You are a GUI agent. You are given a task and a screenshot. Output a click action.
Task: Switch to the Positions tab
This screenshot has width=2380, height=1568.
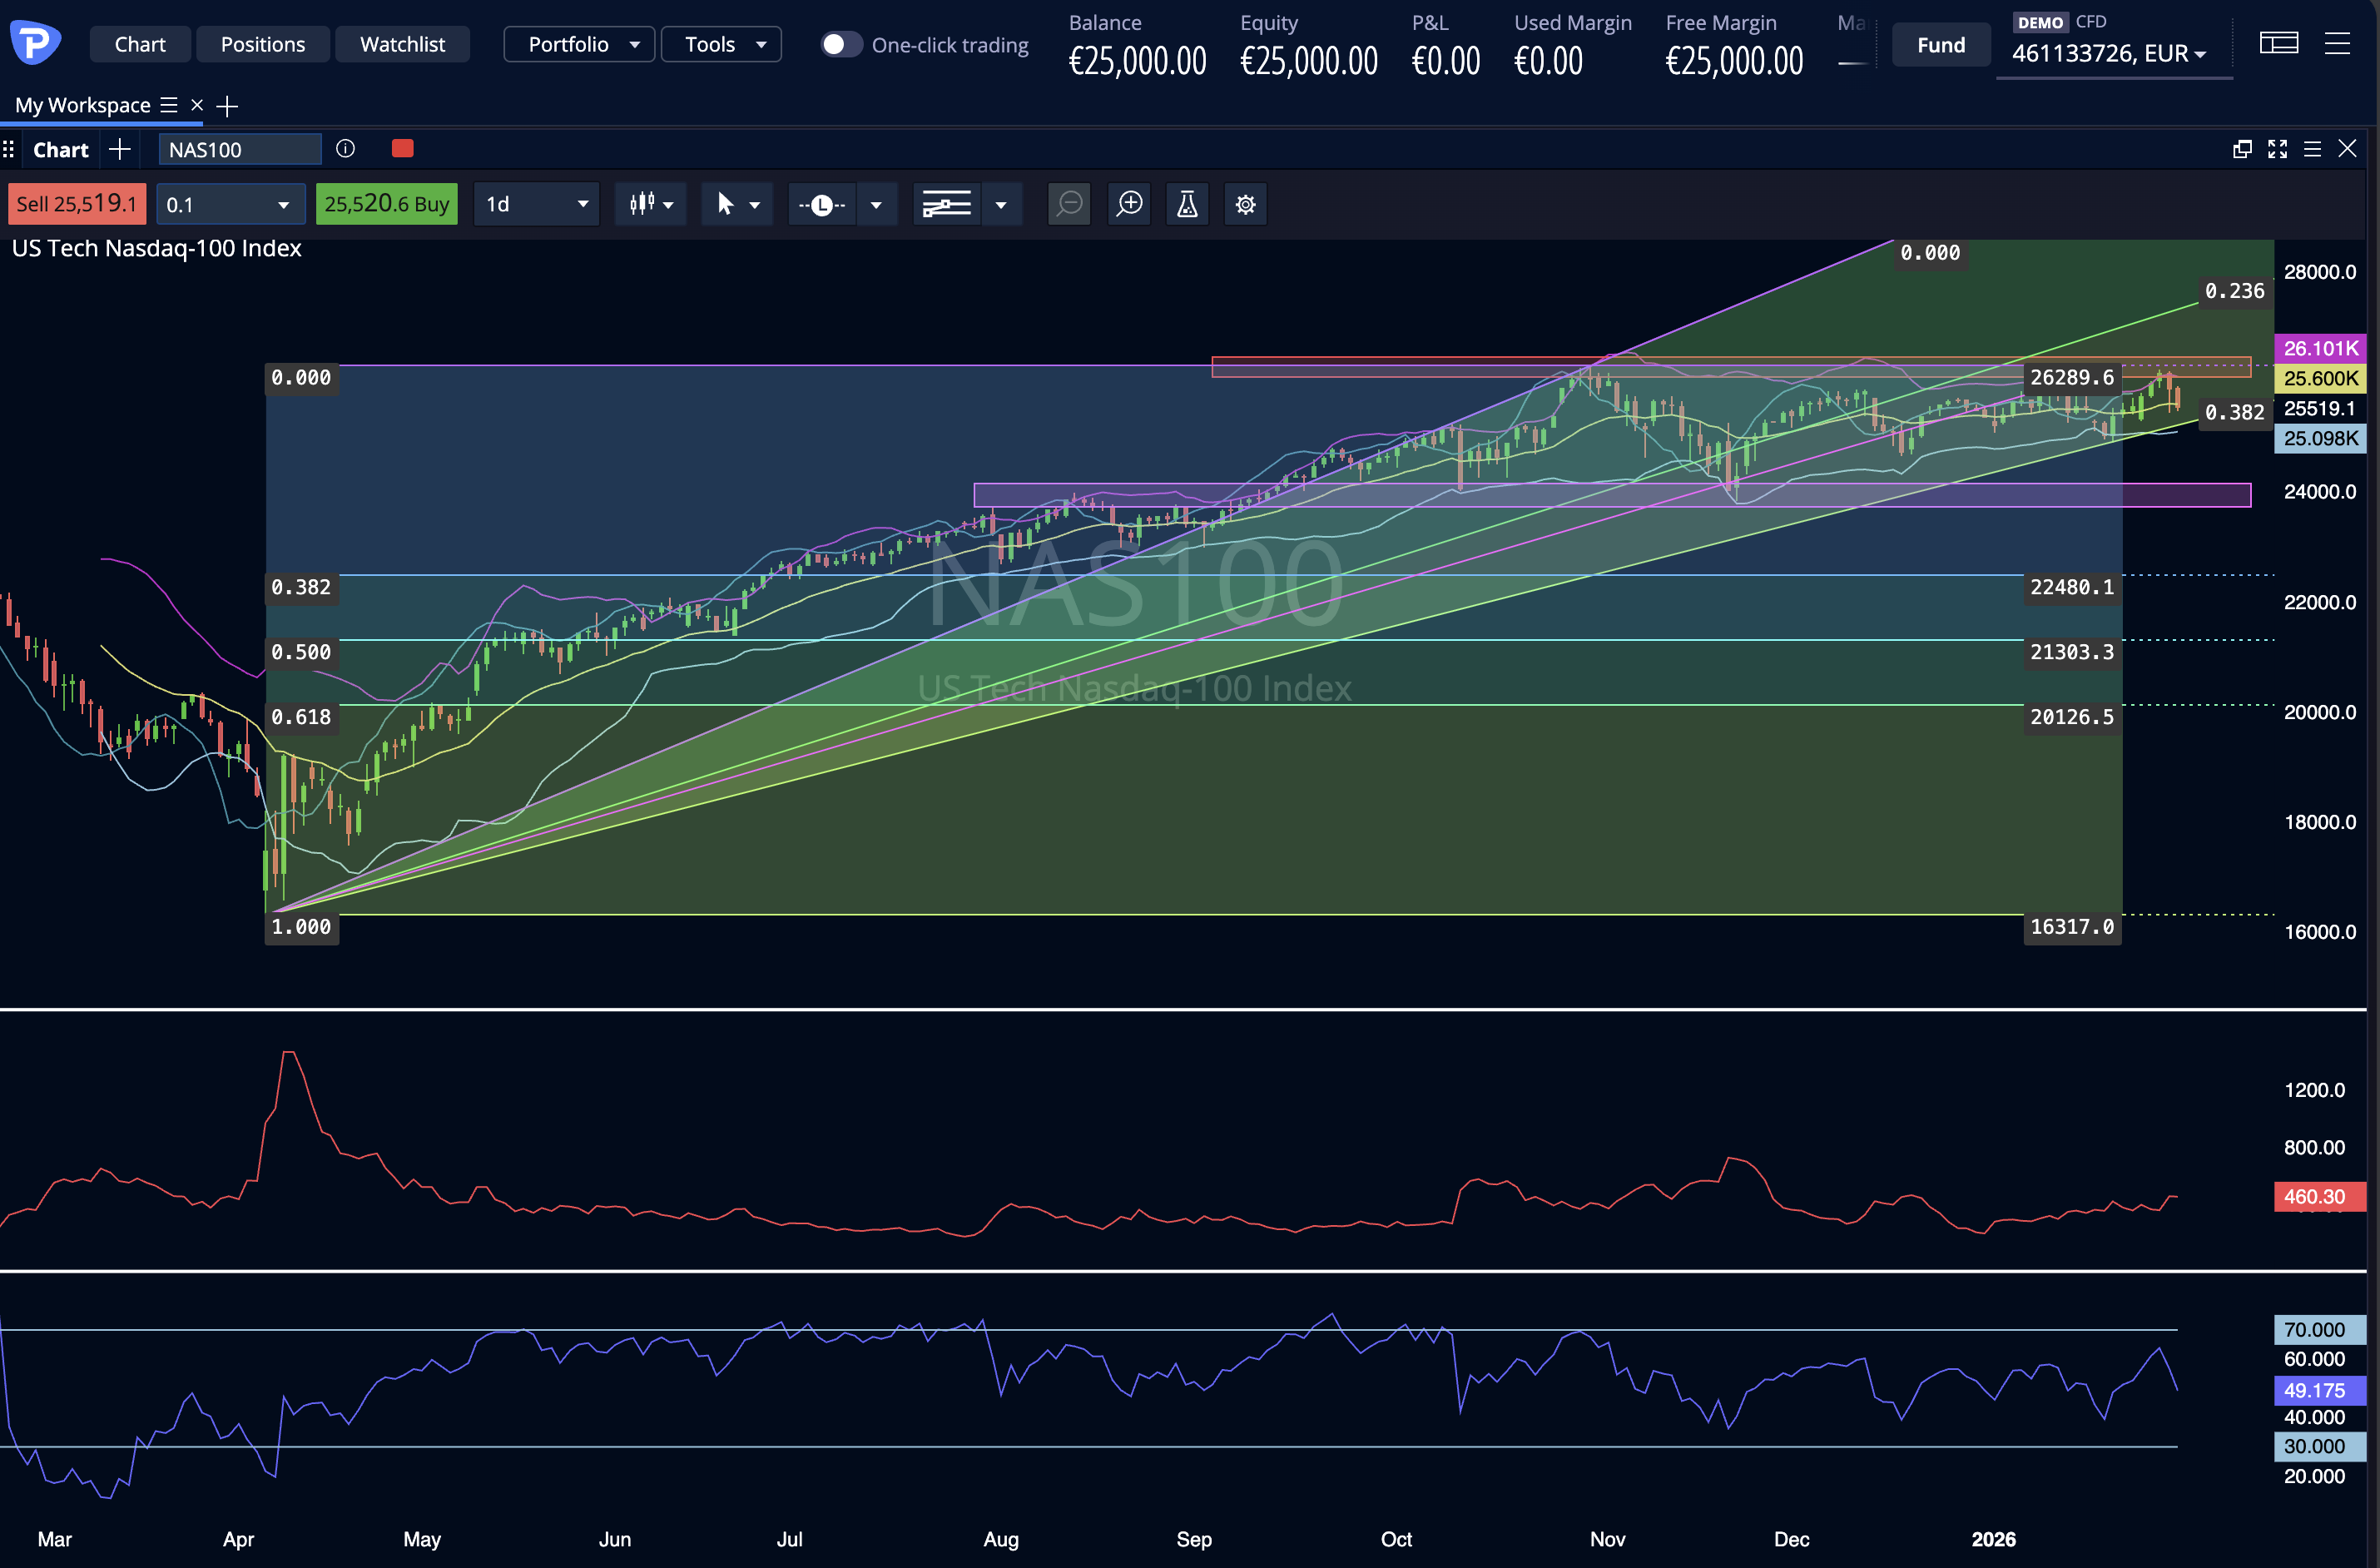pos(263,44)
